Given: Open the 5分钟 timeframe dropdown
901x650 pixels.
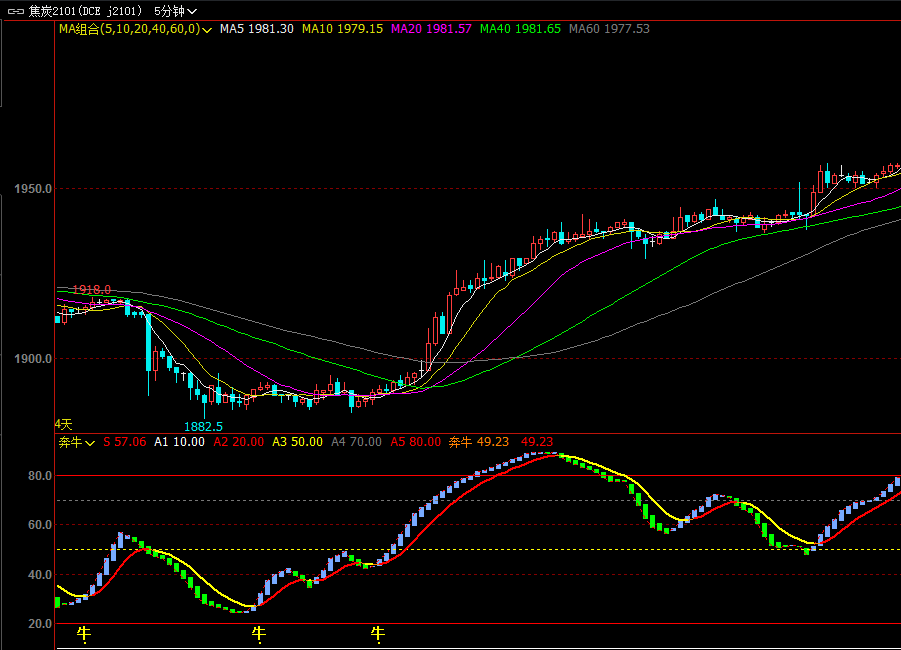Looking at the screenshot, I should click(175, 11).
